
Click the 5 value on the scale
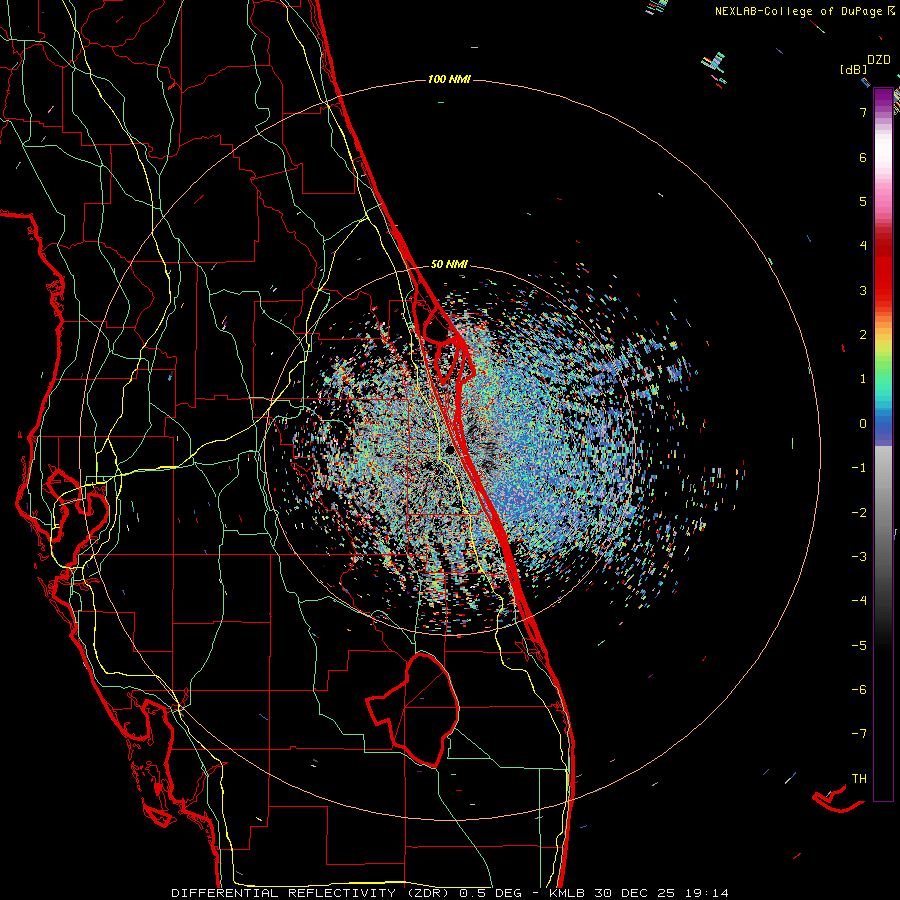point(863,201)
